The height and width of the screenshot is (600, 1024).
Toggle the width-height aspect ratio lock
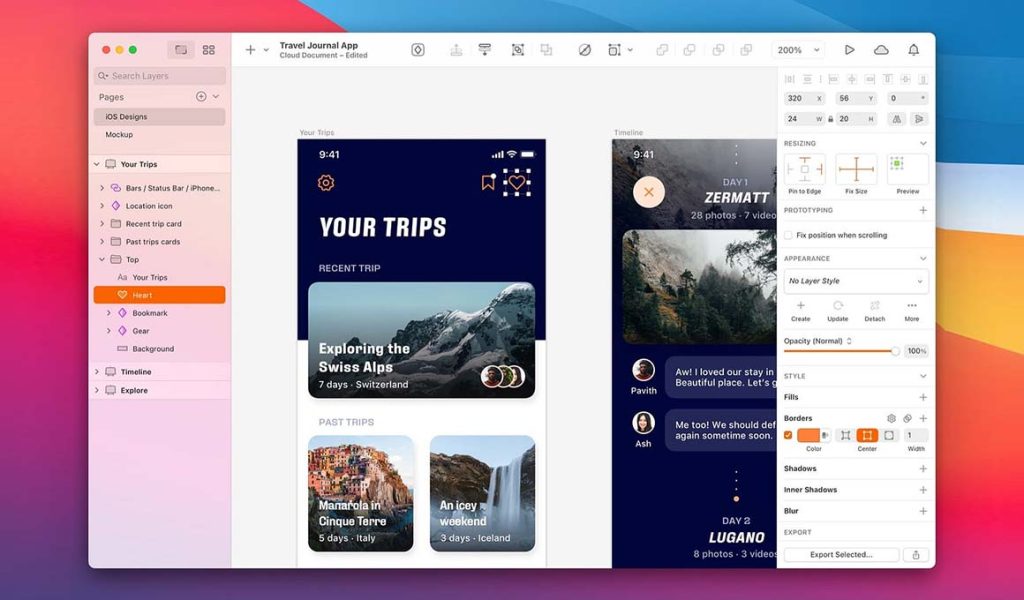[x=831, y=119]
